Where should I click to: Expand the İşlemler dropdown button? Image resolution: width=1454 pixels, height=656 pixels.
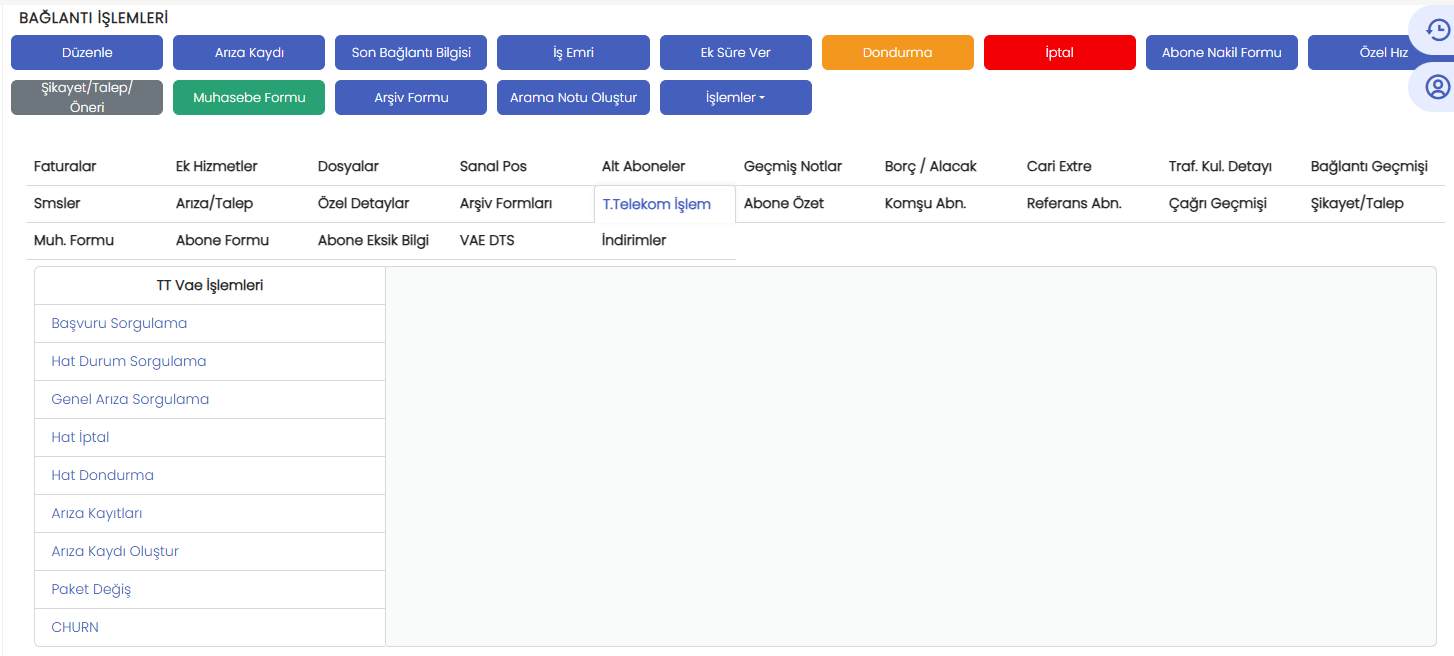pyautogui.click(x=736, y=98)
